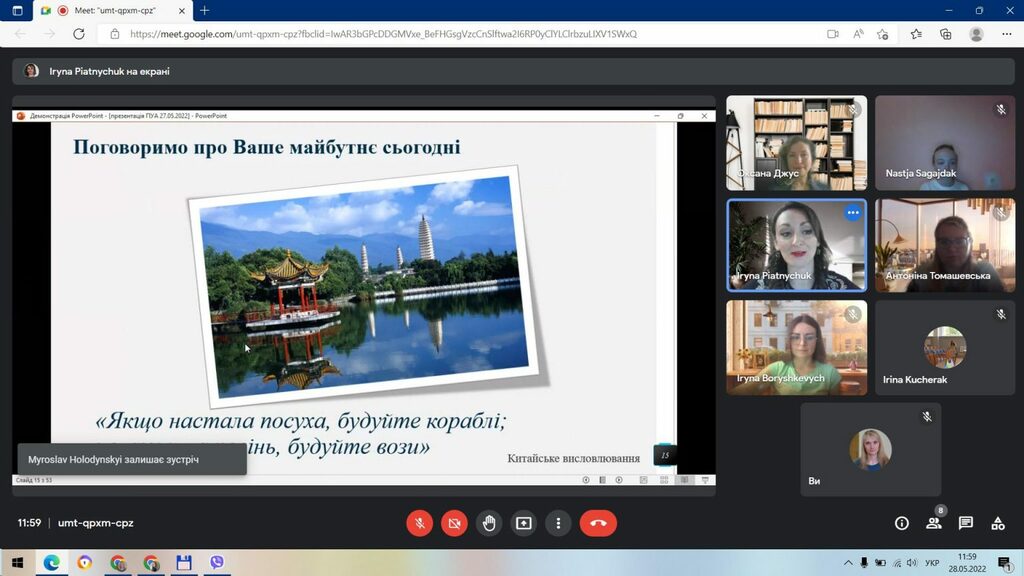Select Oksana's video tile with bookshelf
The height and width of the screenshot is (576, 1024).
[x=797, y=143]
